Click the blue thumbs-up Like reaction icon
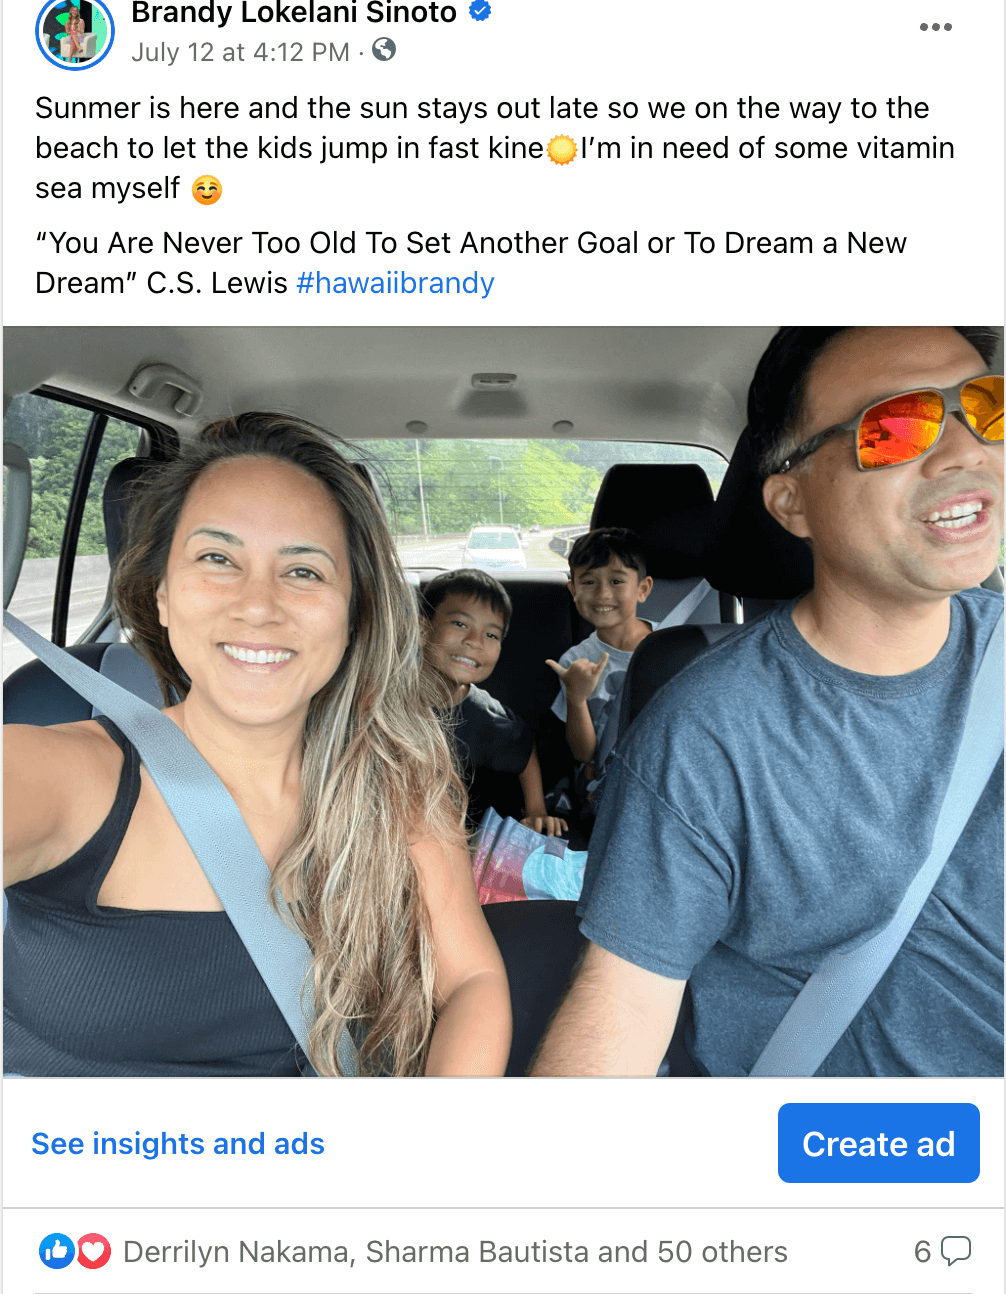Viewport: 1006px width, 1294px height. [56, 1251]
